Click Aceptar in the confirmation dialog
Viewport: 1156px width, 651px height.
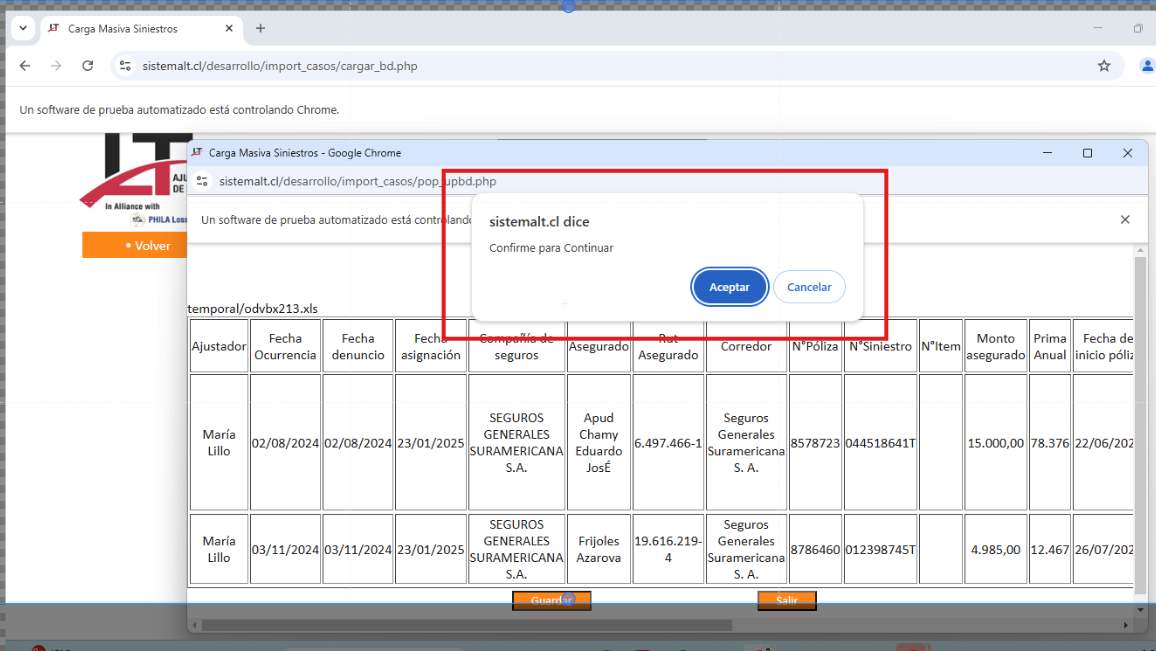[729, 287]
